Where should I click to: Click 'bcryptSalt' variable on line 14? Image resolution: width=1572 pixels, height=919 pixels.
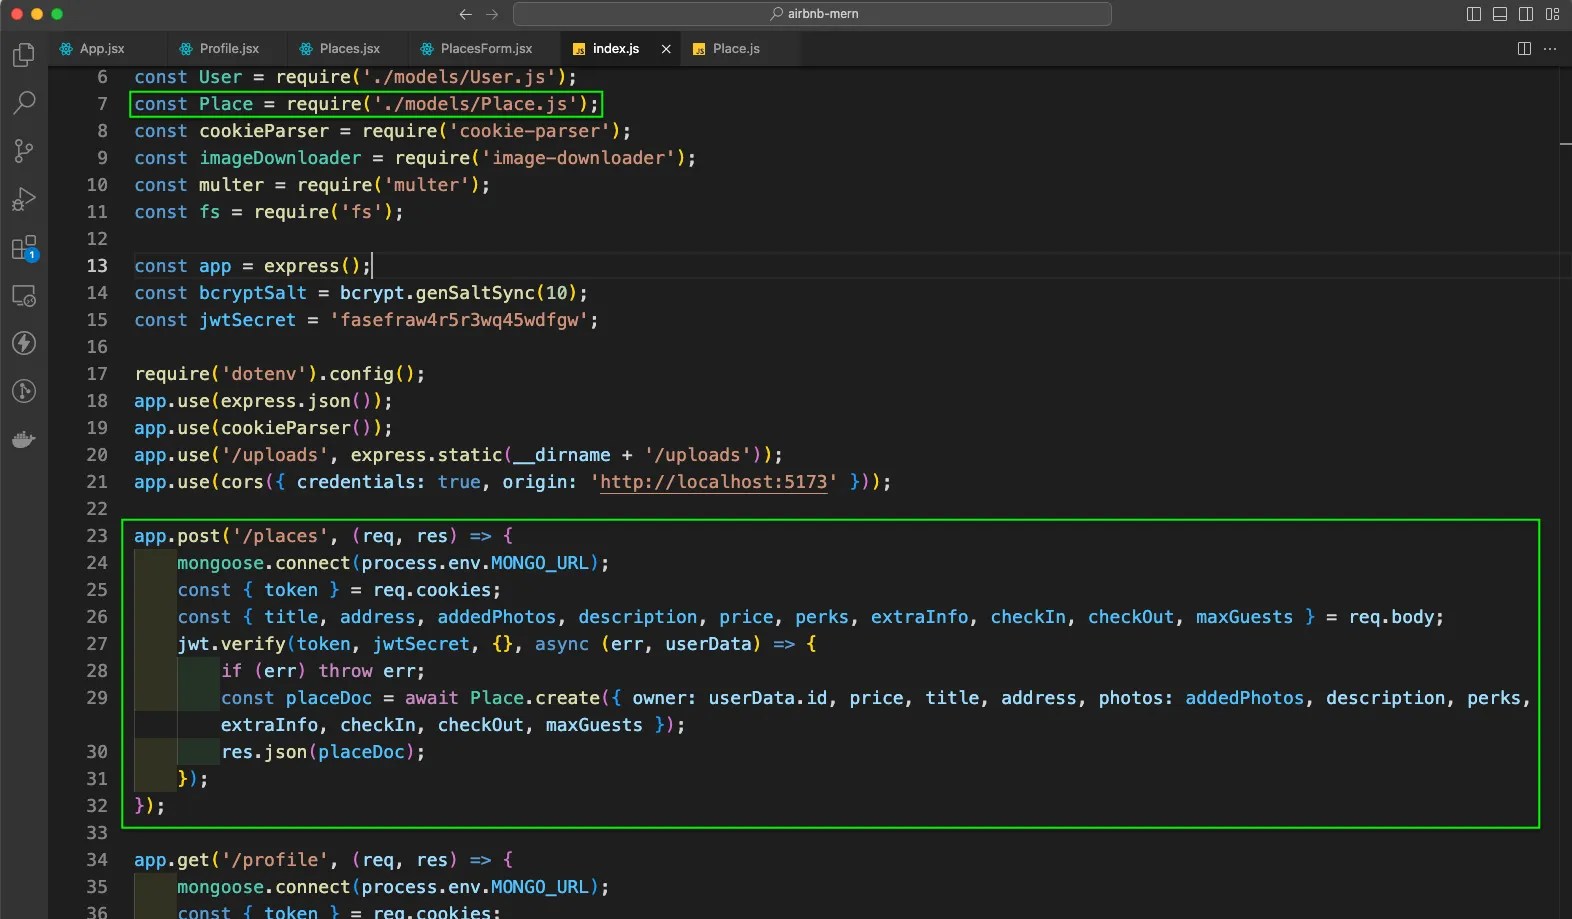tap(253, 293)
